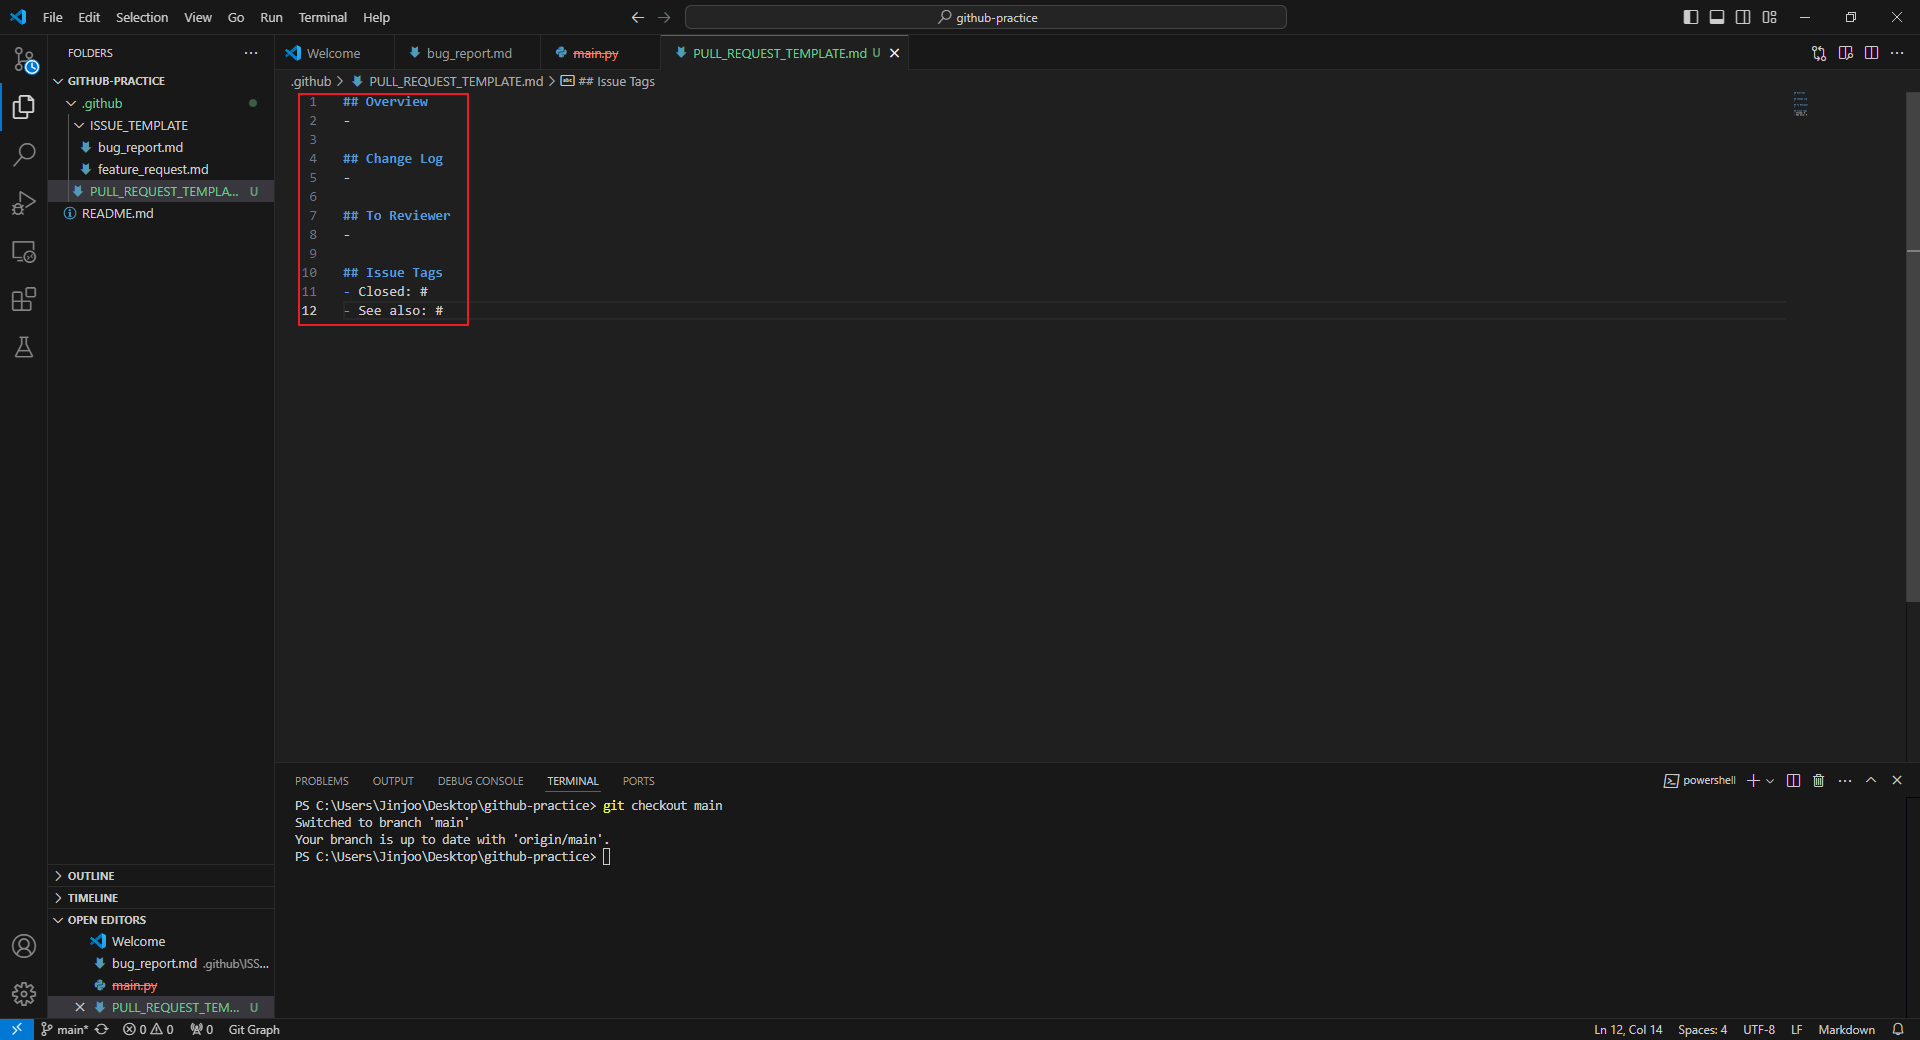Click the github-practice command center search box
Image resolution: width=1920 pixels, height=1040 pixels.
tap(986, 17)
